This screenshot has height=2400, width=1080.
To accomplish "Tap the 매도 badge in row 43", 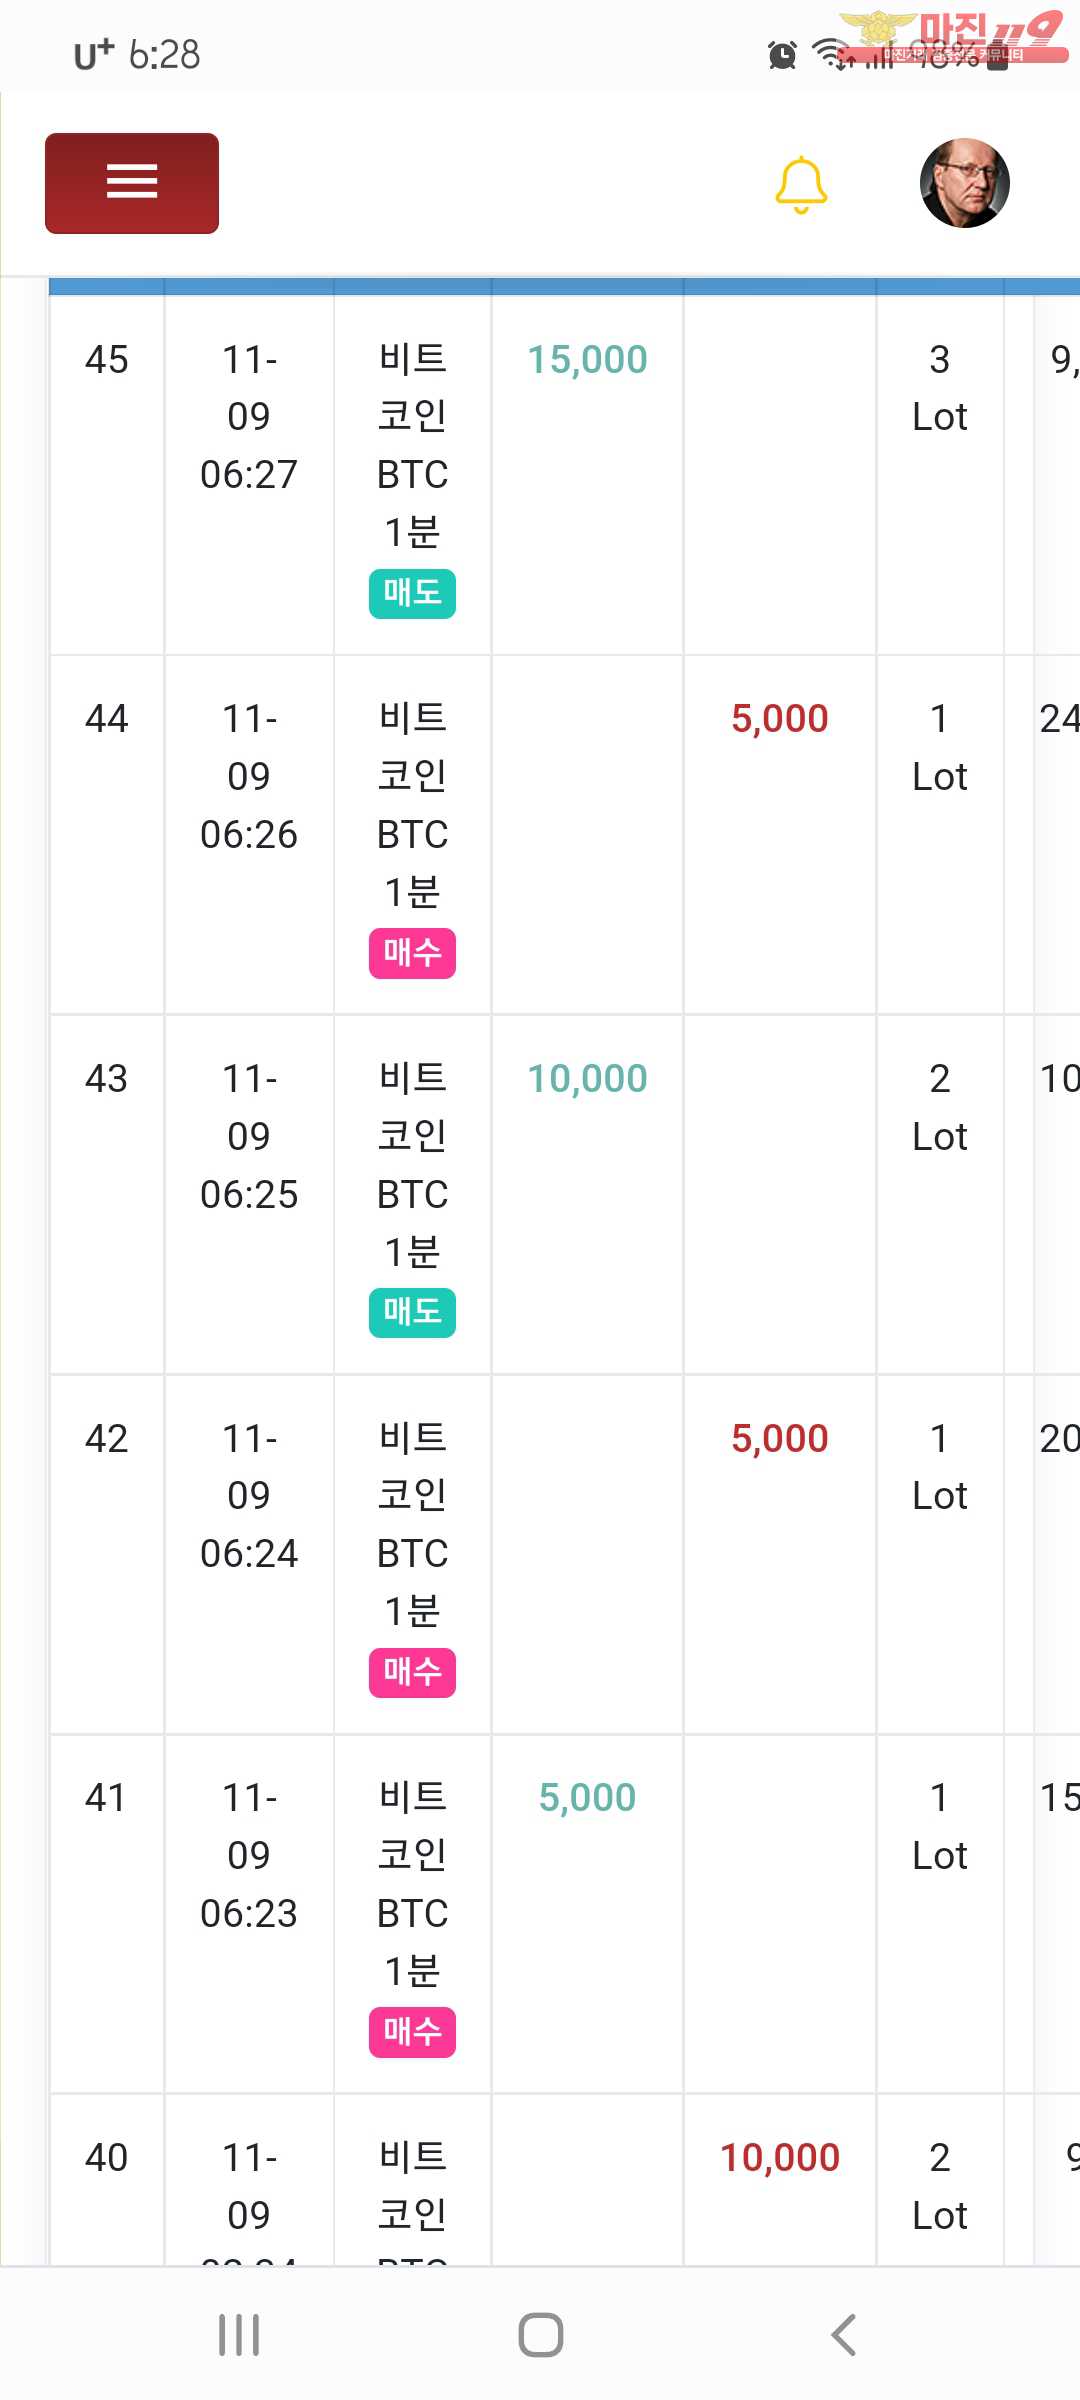I will tap(412, 1312).
